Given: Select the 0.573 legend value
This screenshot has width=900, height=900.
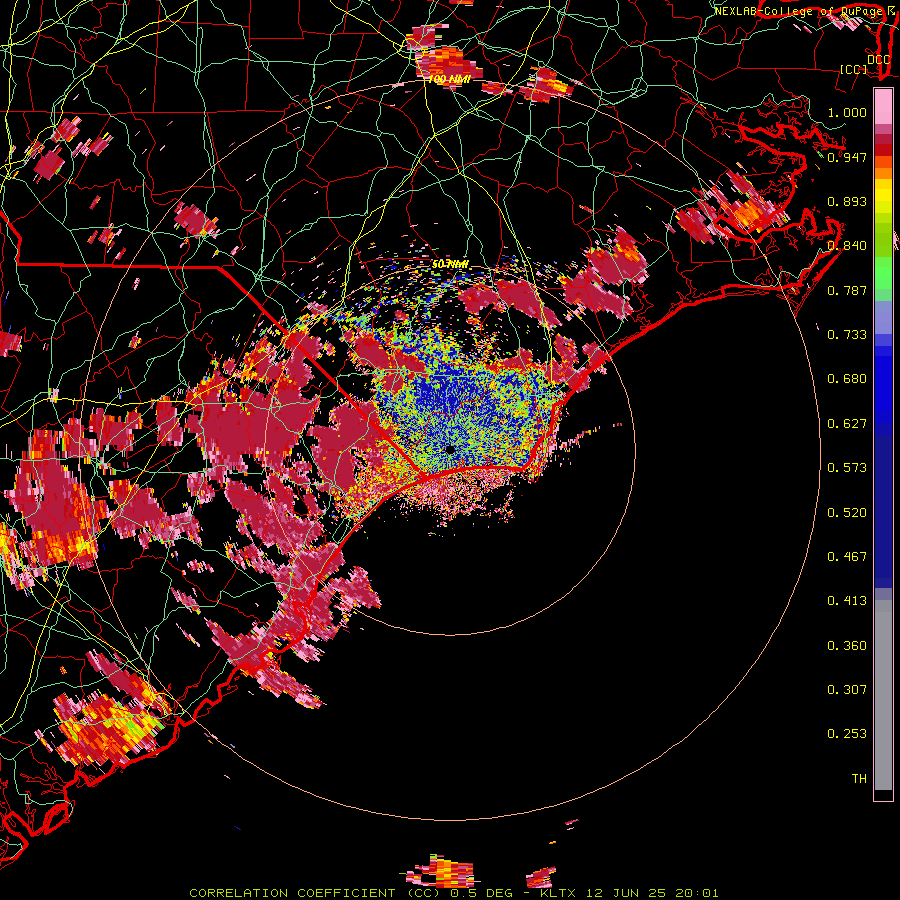Looking at the screenshot, I should tap(847, 468).
